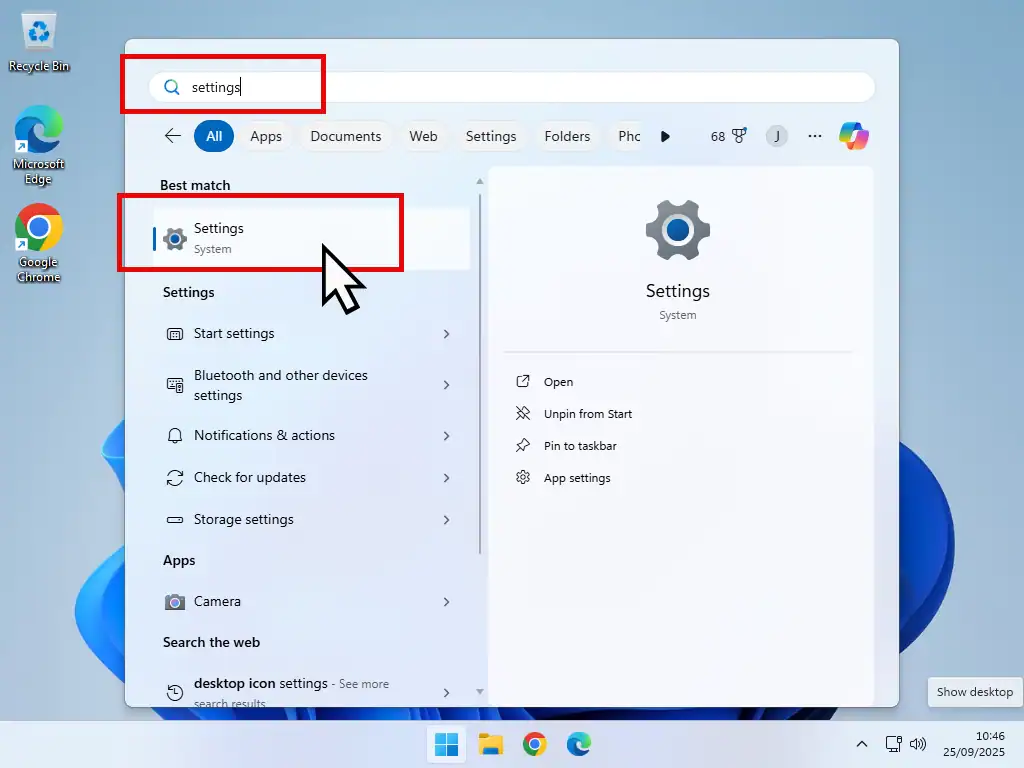Screen dimensions: 1024x768
Task: Click the desktop icon settings history icon
Action: pos(175,692)
